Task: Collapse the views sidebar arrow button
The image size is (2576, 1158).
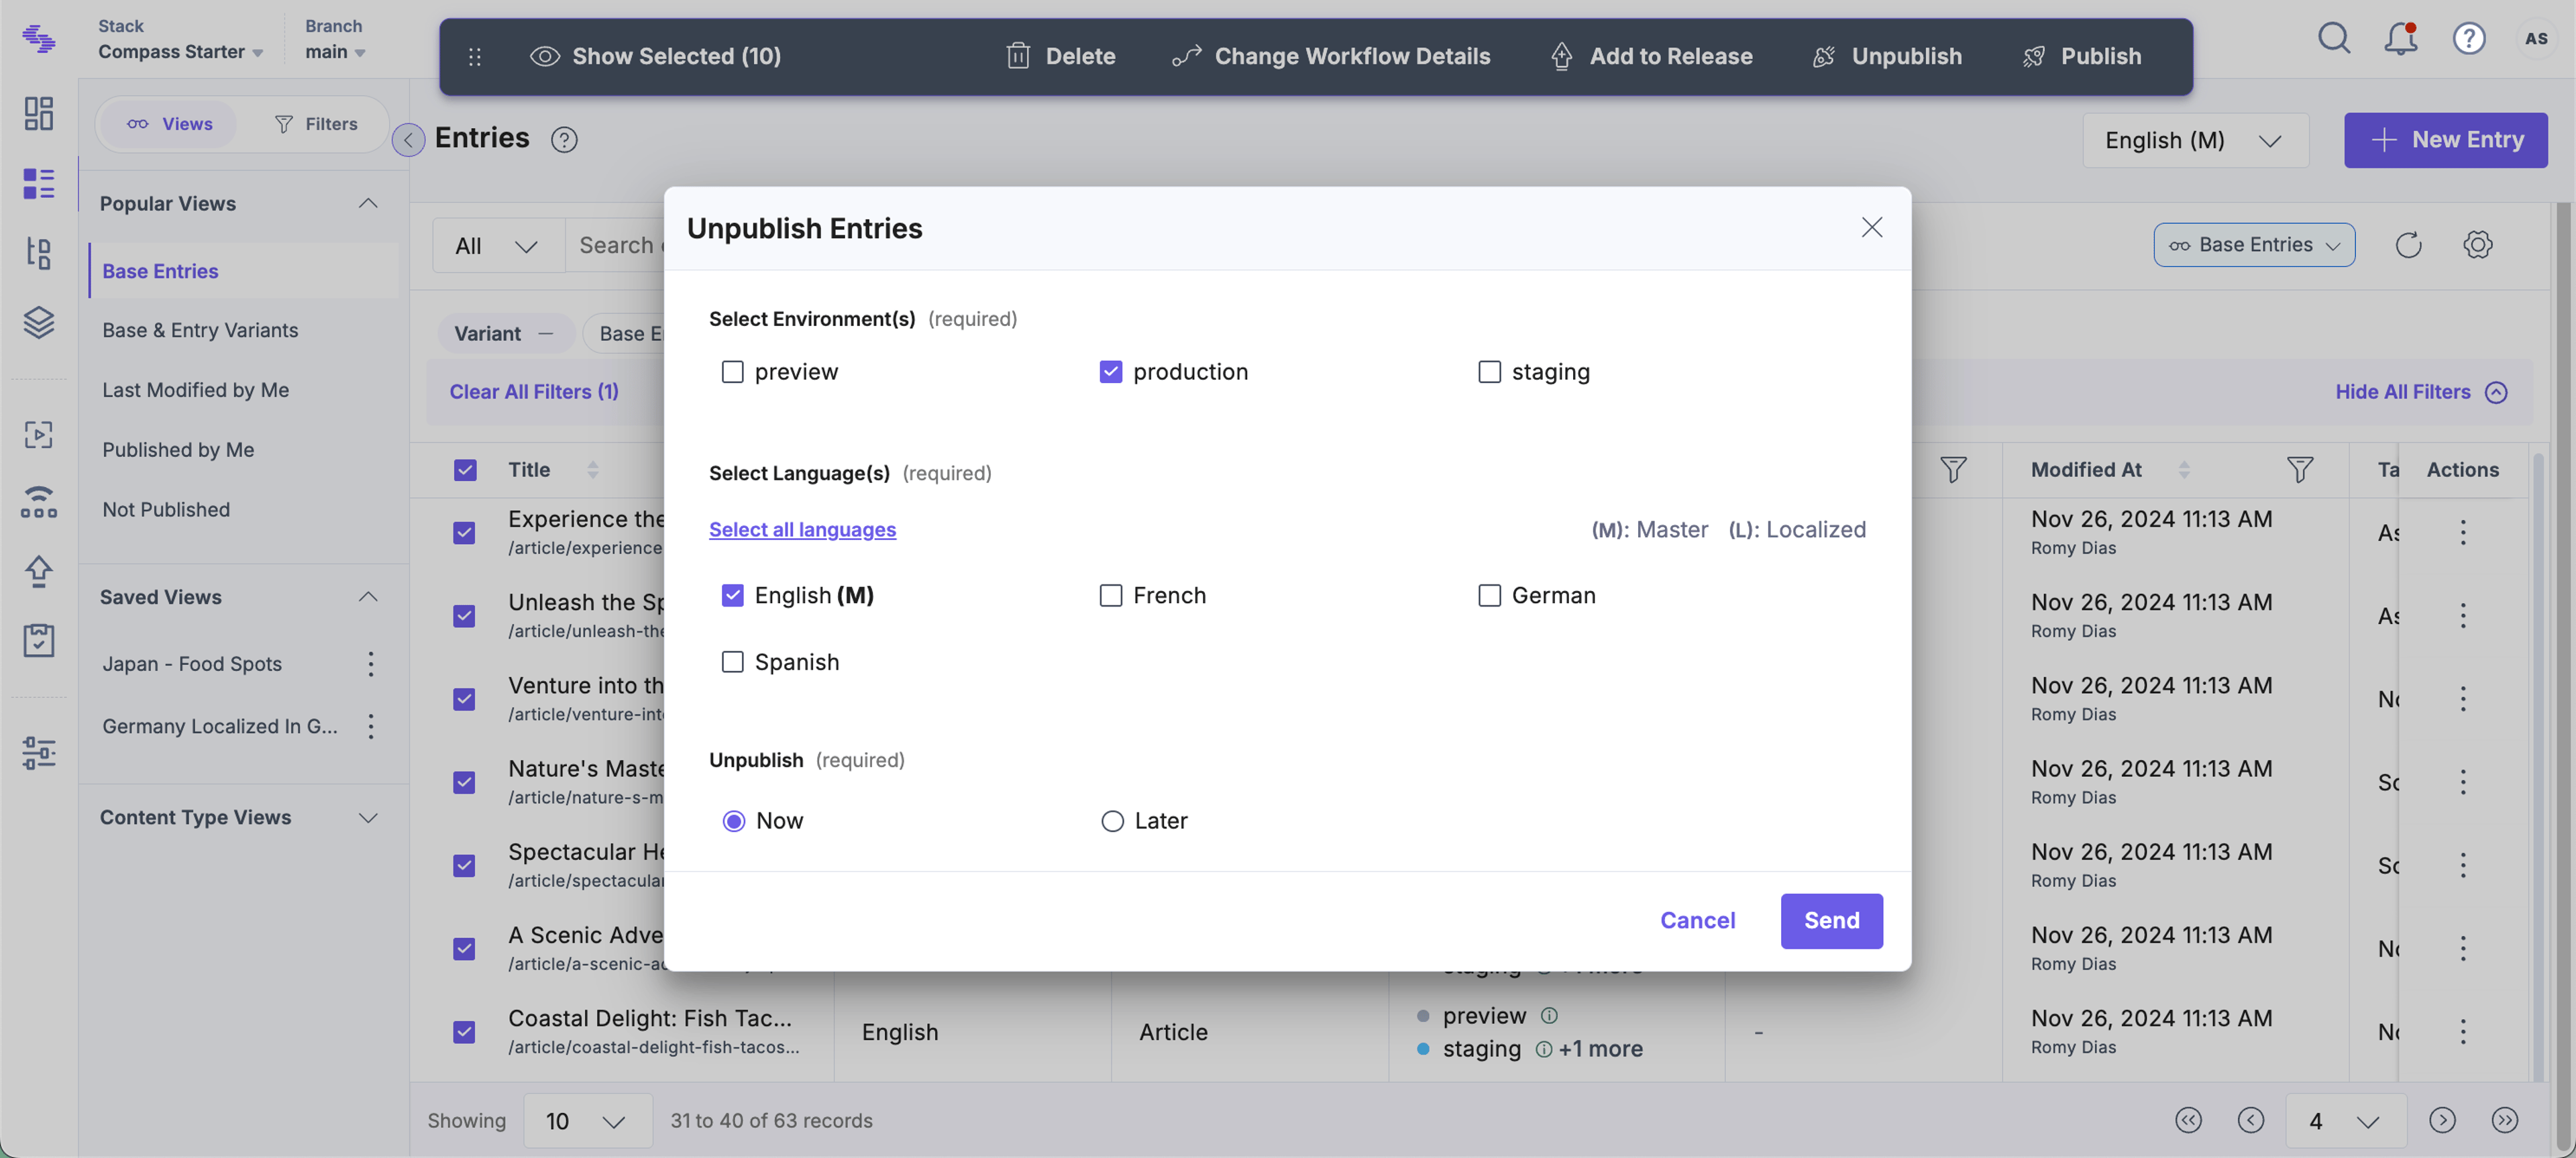Action: 408,139
